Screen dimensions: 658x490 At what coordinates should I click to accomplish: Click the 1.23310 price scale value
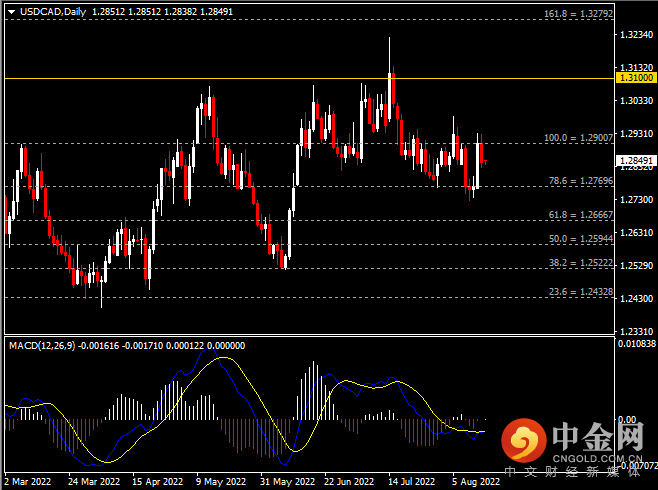coord(637,332)
